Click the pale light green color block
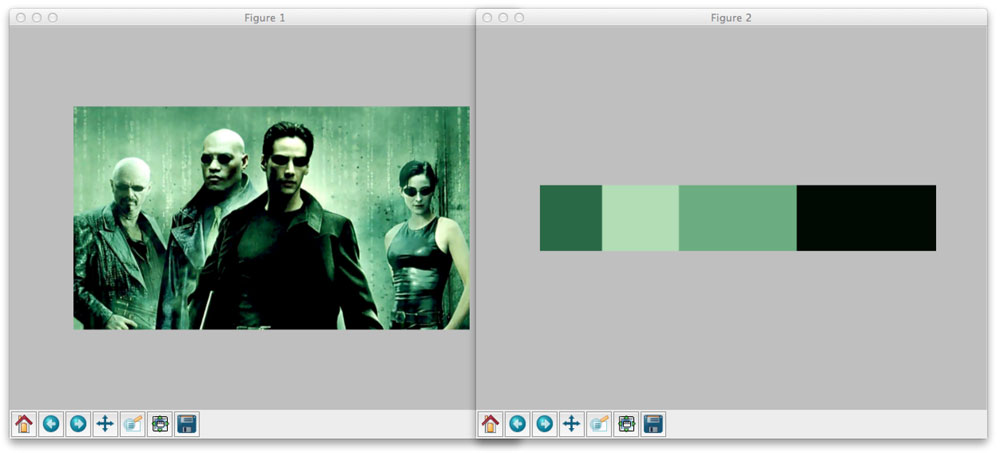1000x453 pixels. [x=640, y=218]
